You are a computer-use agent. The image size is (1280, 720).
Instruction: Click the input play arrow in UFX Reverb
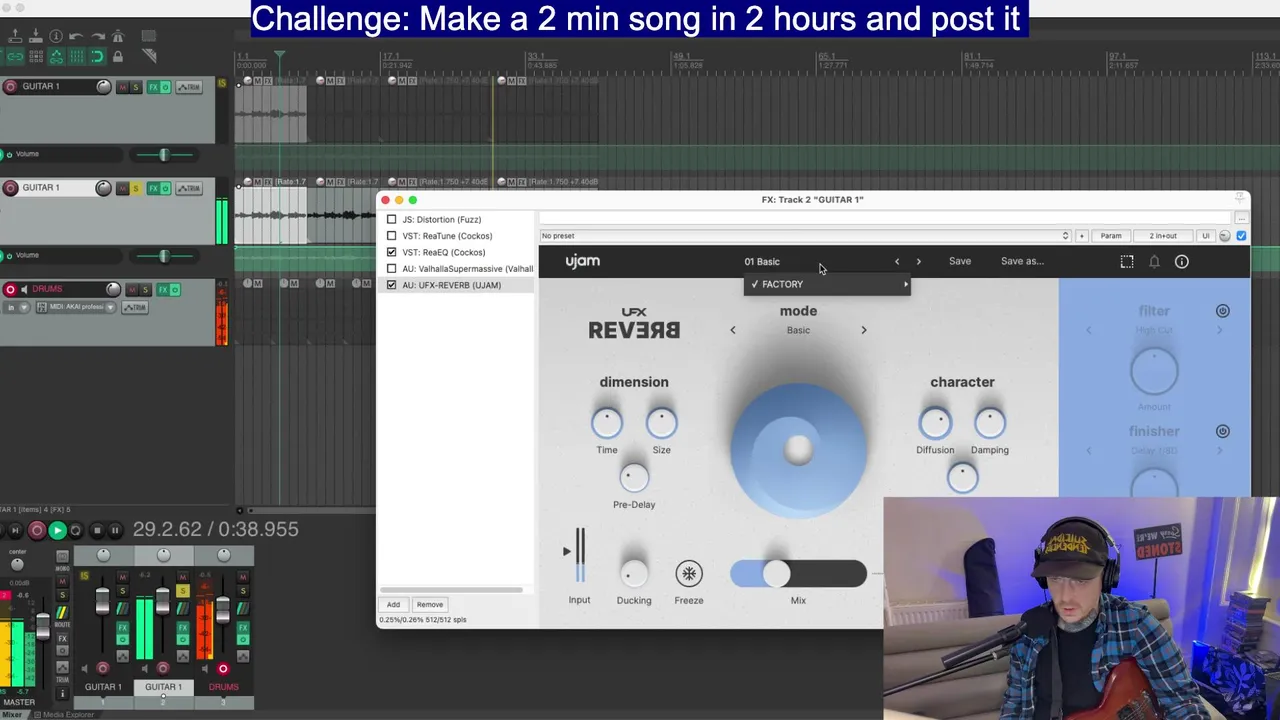pyautogui.click(x=567, y=551)
